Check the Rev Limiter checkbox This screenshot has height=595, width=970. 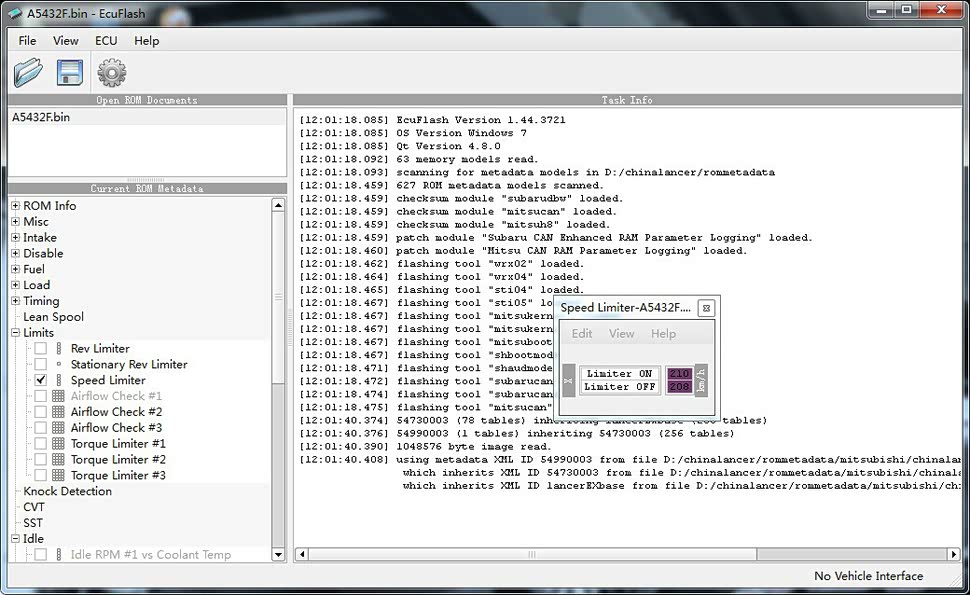pyautogui.click(x=41, y=349)
